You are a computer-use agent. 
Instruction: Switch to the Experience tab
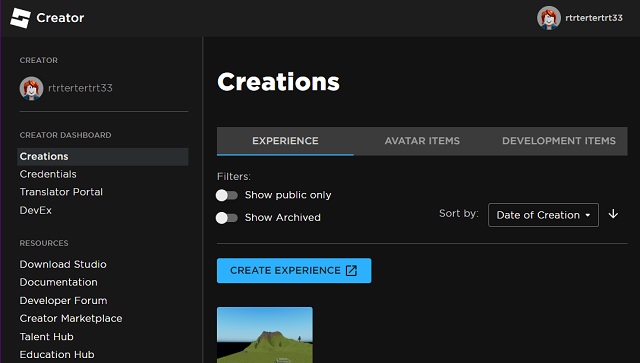(x=285, y=141)
